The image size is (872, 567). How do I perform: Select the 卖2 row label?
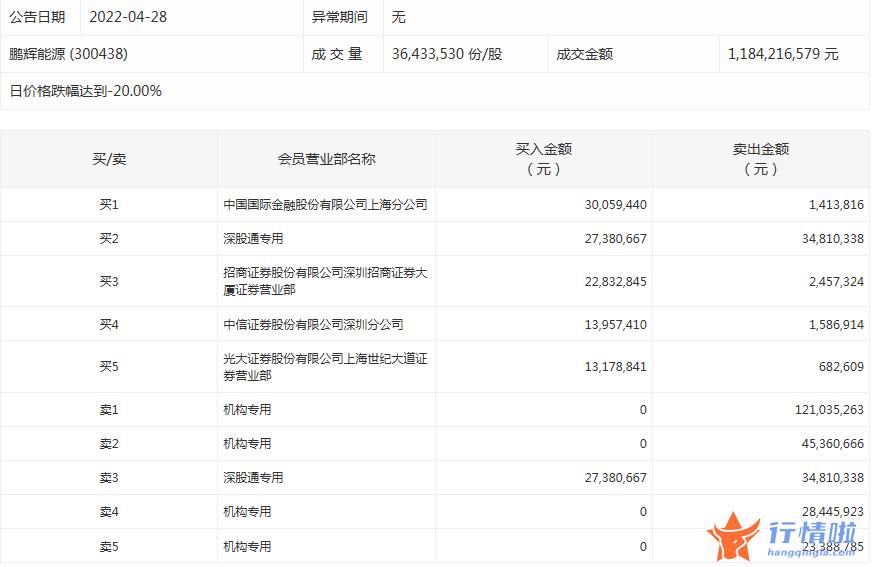tap(109, 444)
